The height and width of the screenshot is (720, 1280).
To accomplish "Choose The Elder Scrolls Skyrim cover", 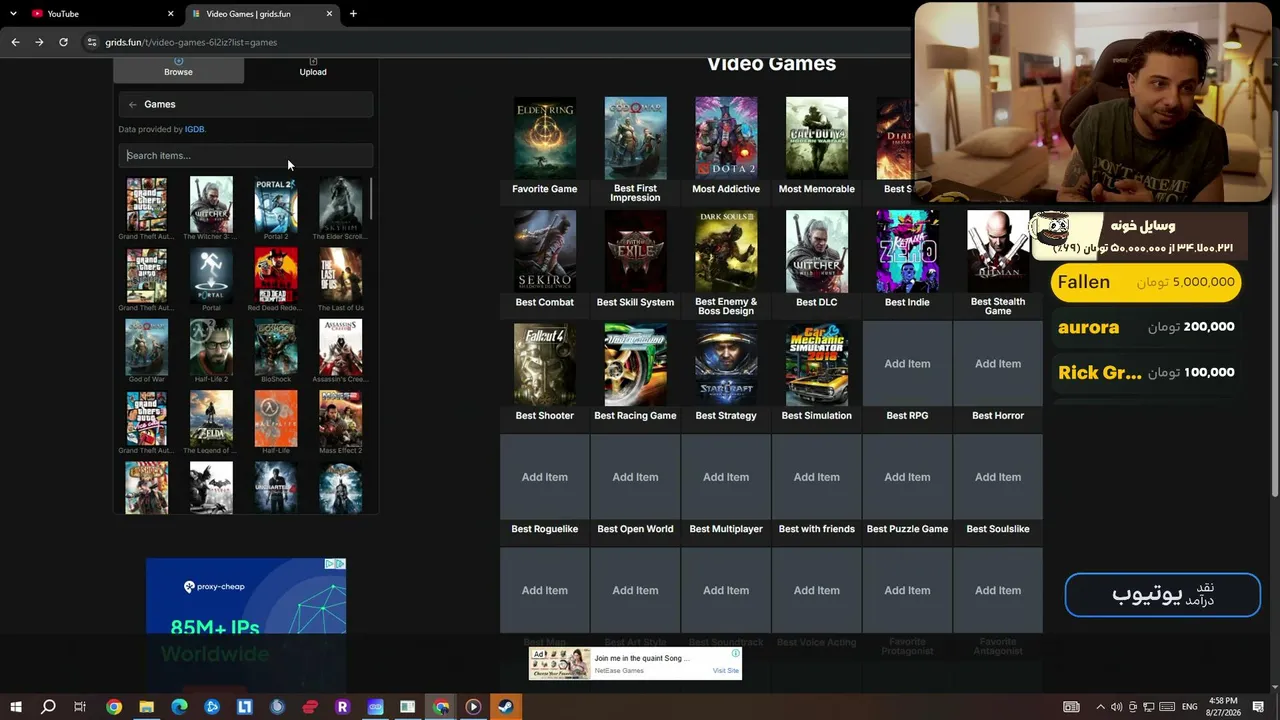I will click(x=341, y=204).
